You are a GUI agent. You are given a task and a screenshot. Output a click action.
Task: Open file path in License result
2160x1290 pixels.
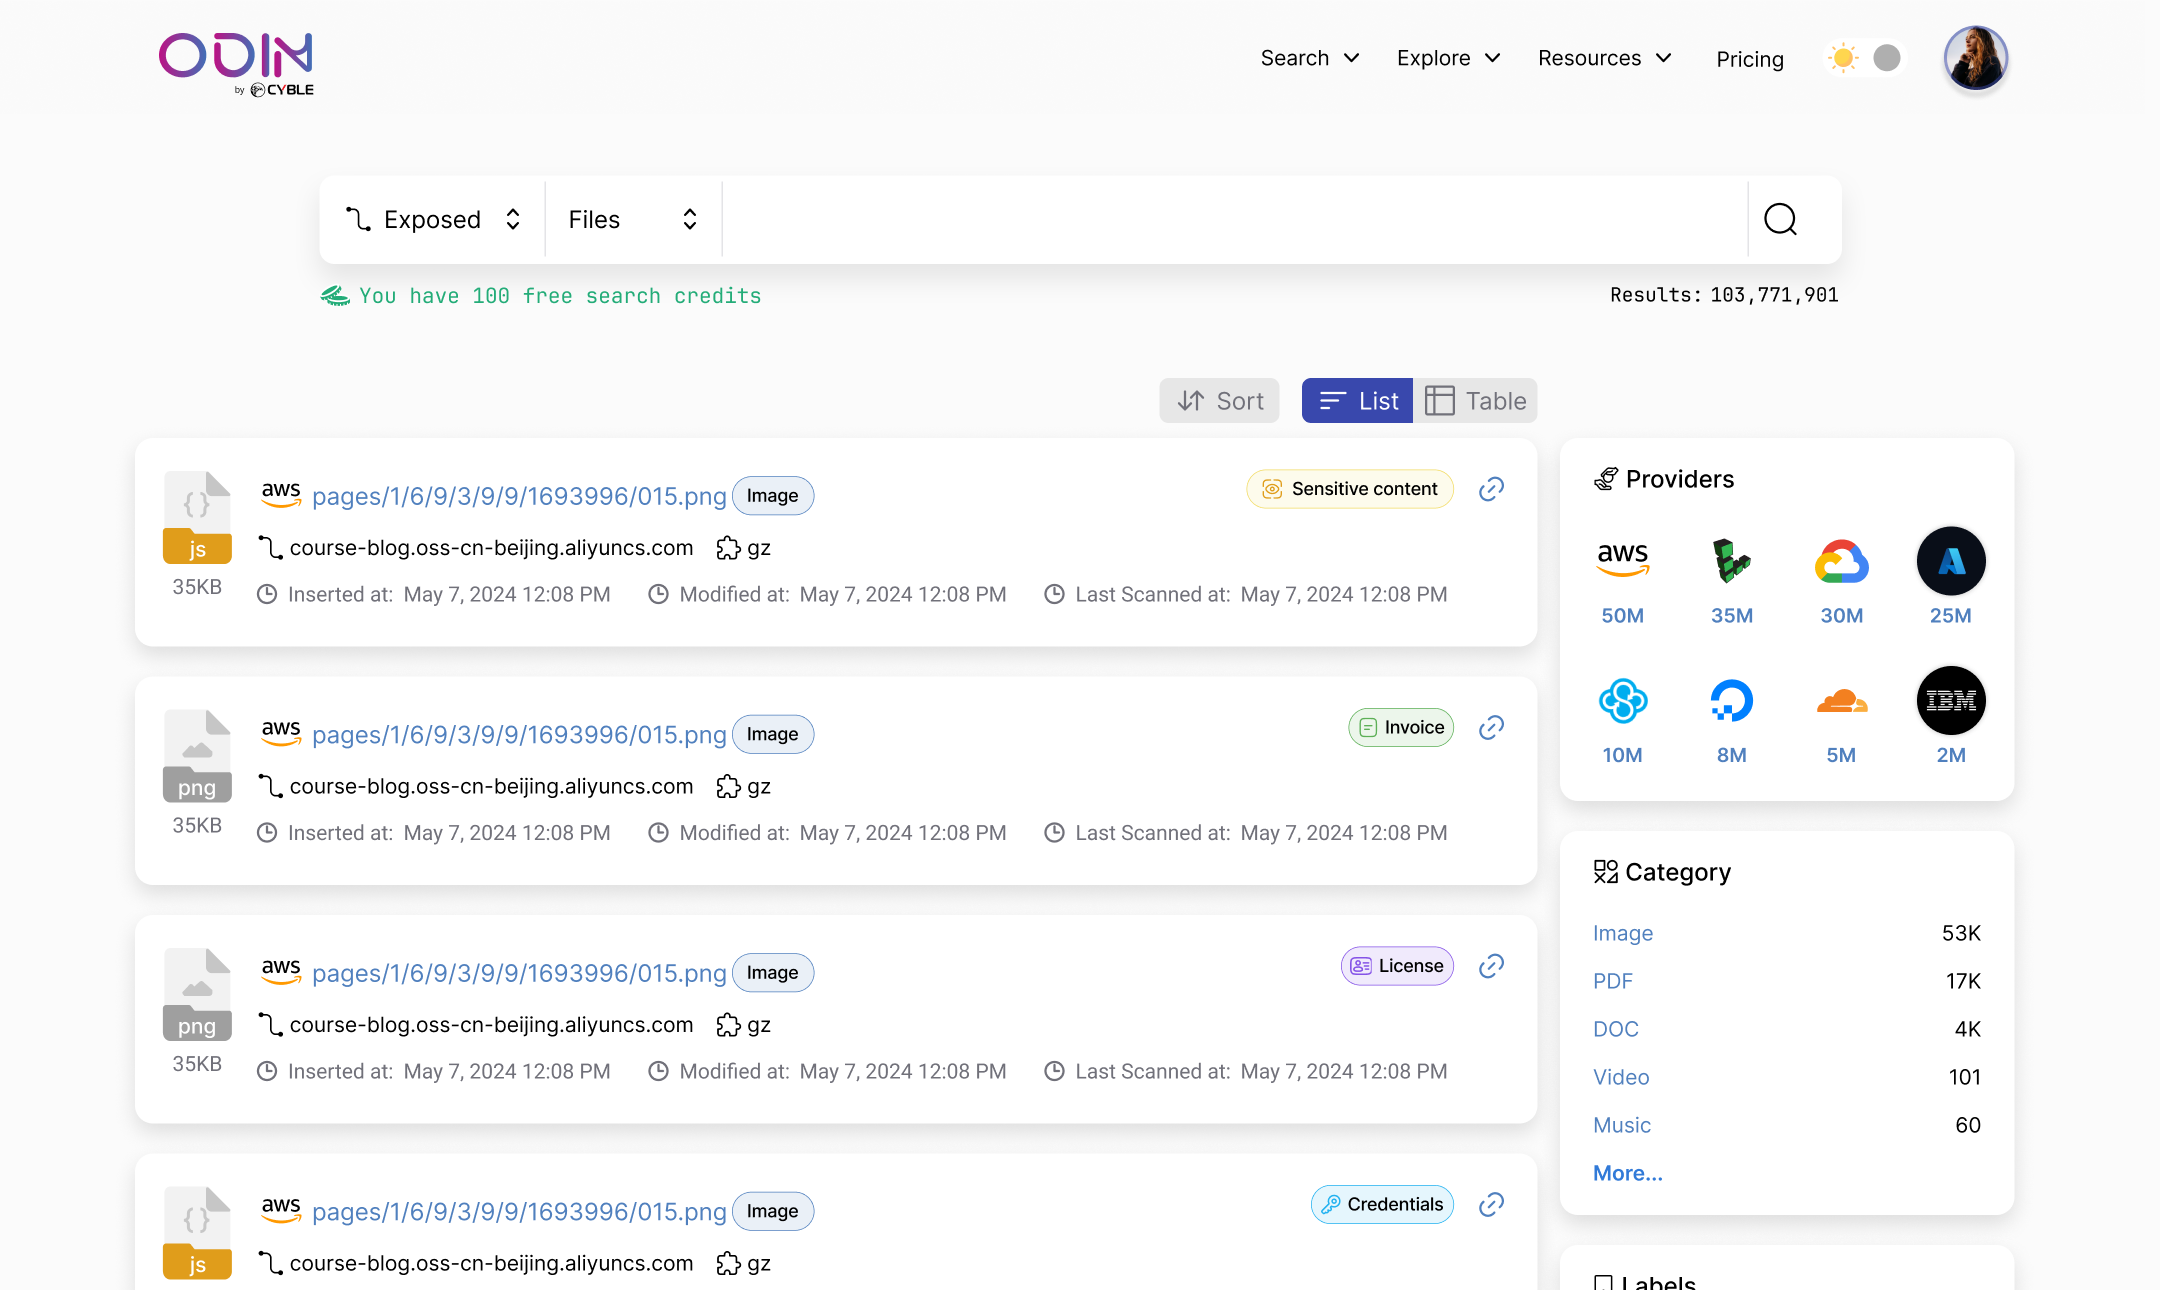coord(519,973)
